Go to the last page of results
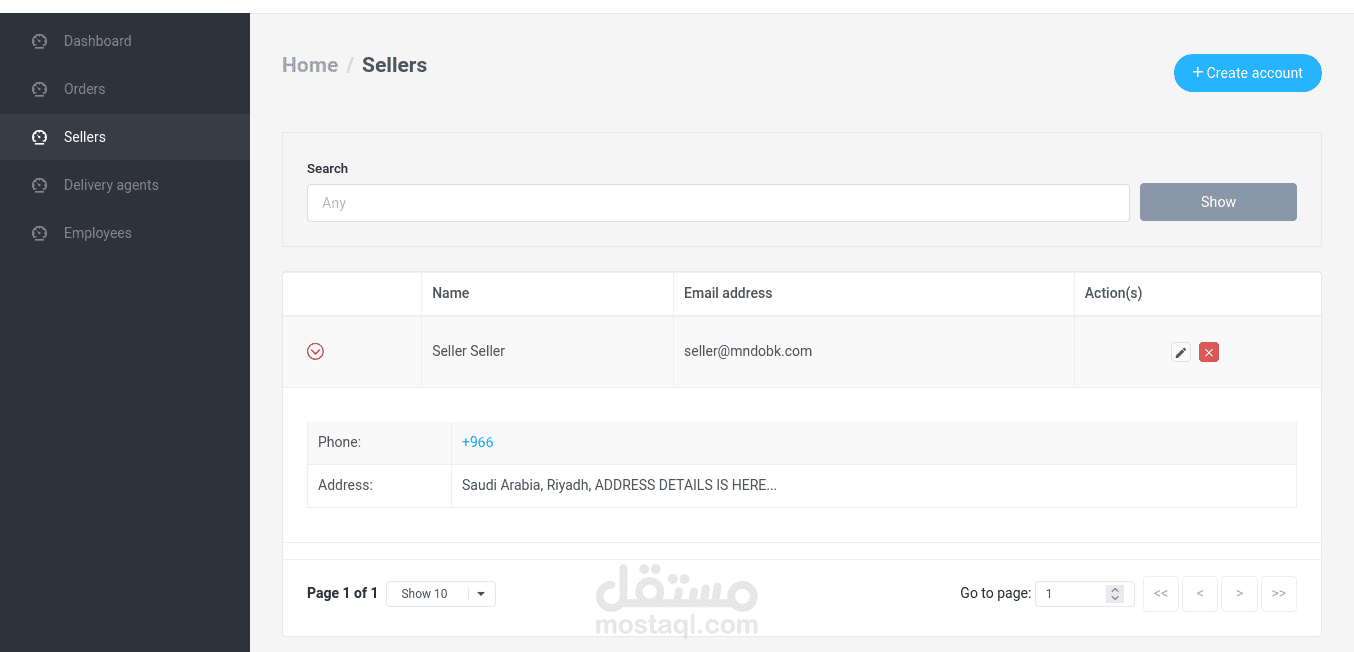This screenshot has height=652, width=1354. point(1279,594)
